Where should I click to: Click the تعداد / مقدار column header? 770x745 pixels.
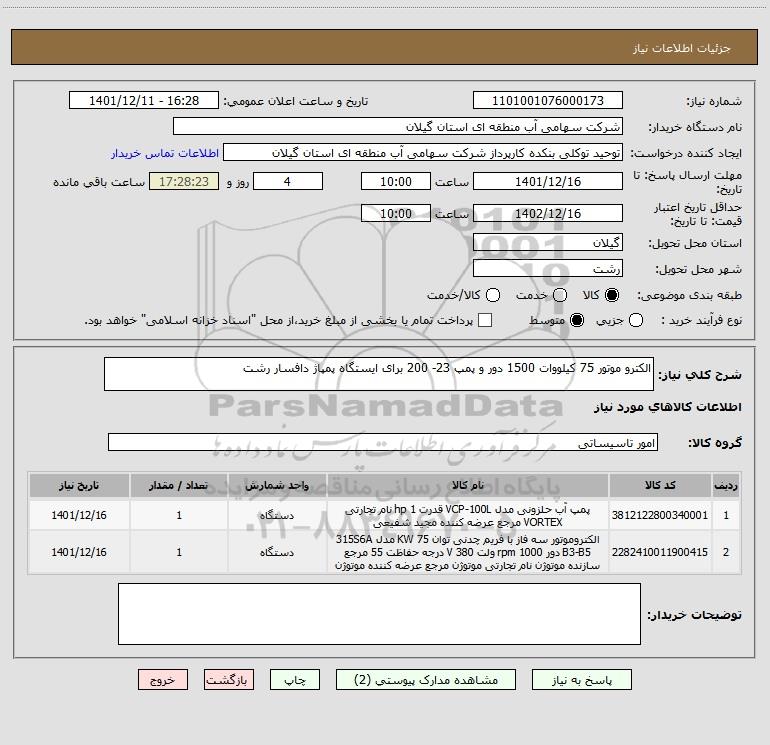tap(179, 485)
